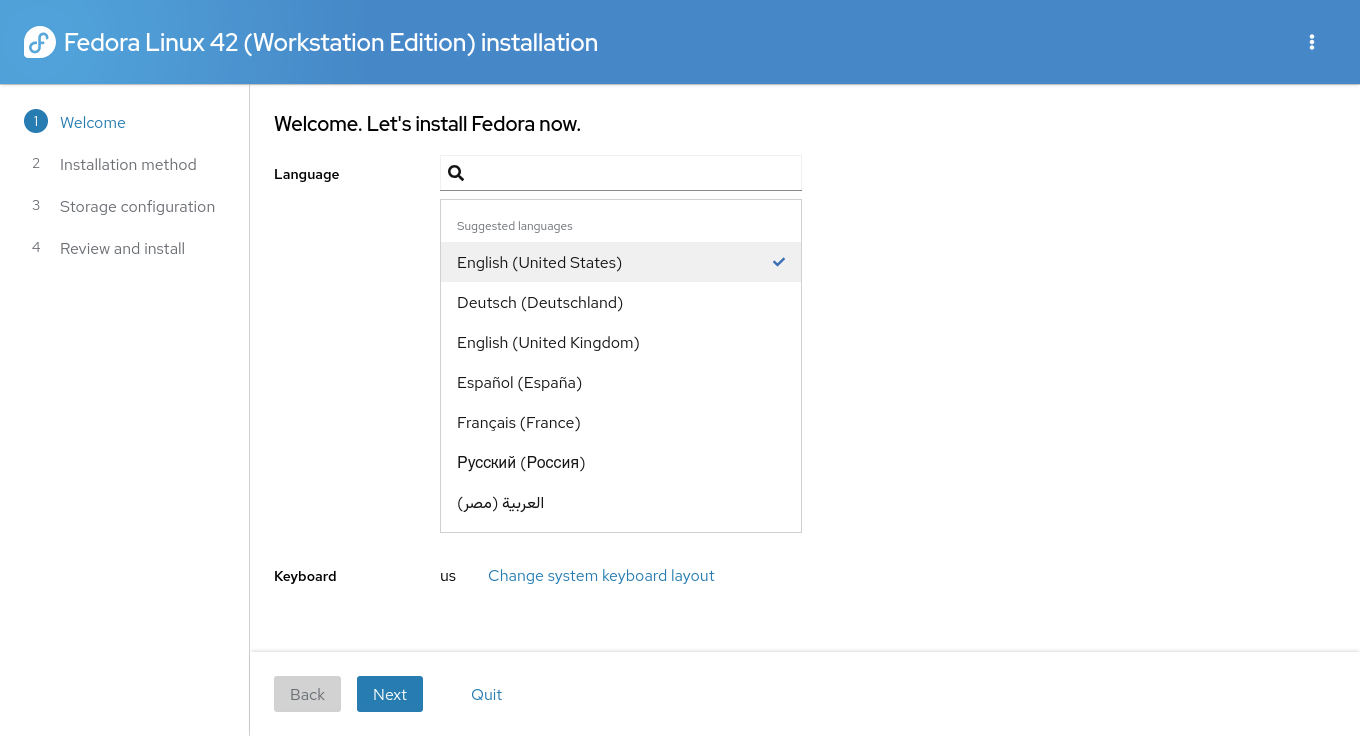Select Deutsch (Deutschland) language
The width and height of the screenshot is (1360, 736).
coord(621,302)
